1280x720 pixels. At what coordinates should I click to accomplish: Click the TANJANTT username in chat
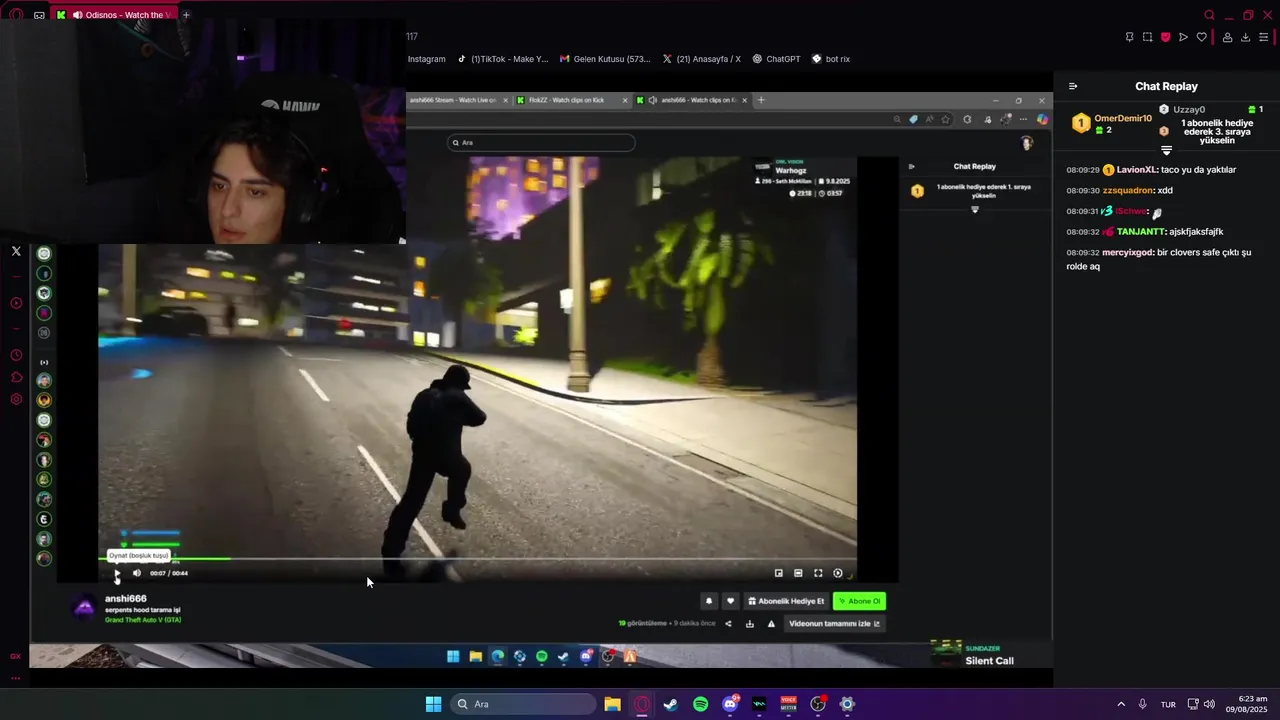pos(1140,232)
